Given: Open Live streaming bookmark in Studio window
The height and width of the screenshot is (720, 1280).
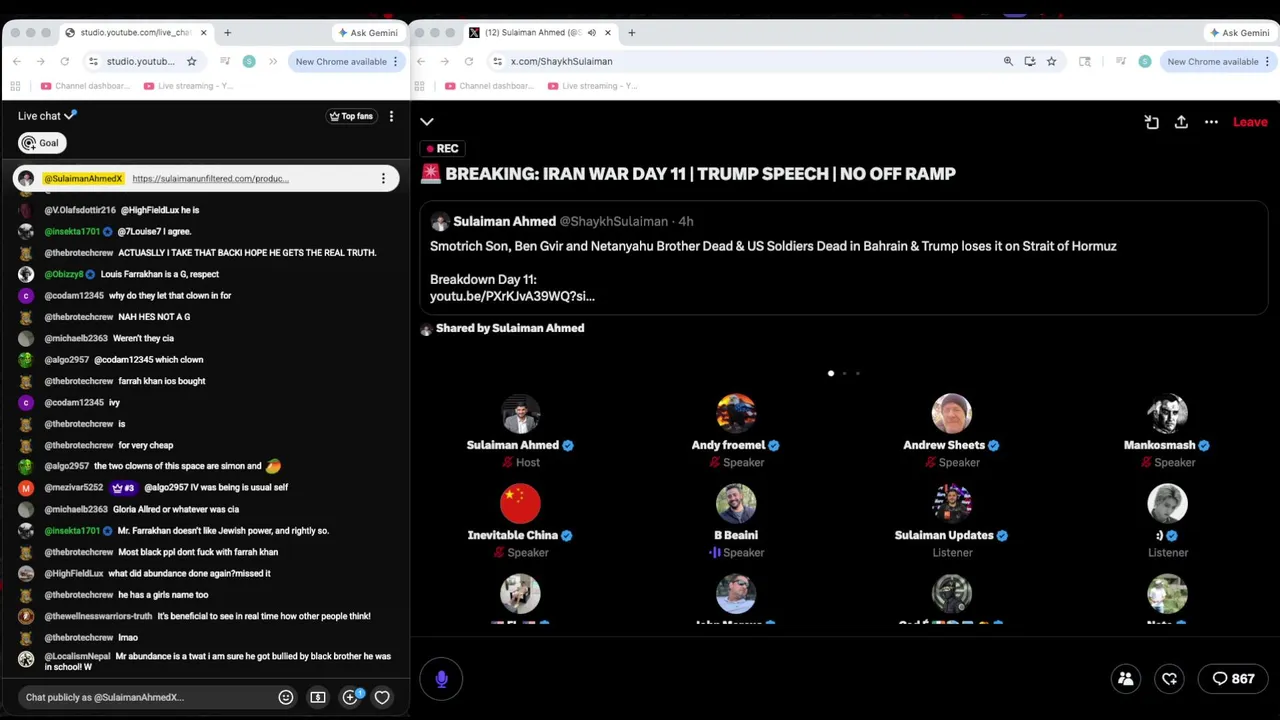Looking at the screenshot, I should tap(188, 86).
